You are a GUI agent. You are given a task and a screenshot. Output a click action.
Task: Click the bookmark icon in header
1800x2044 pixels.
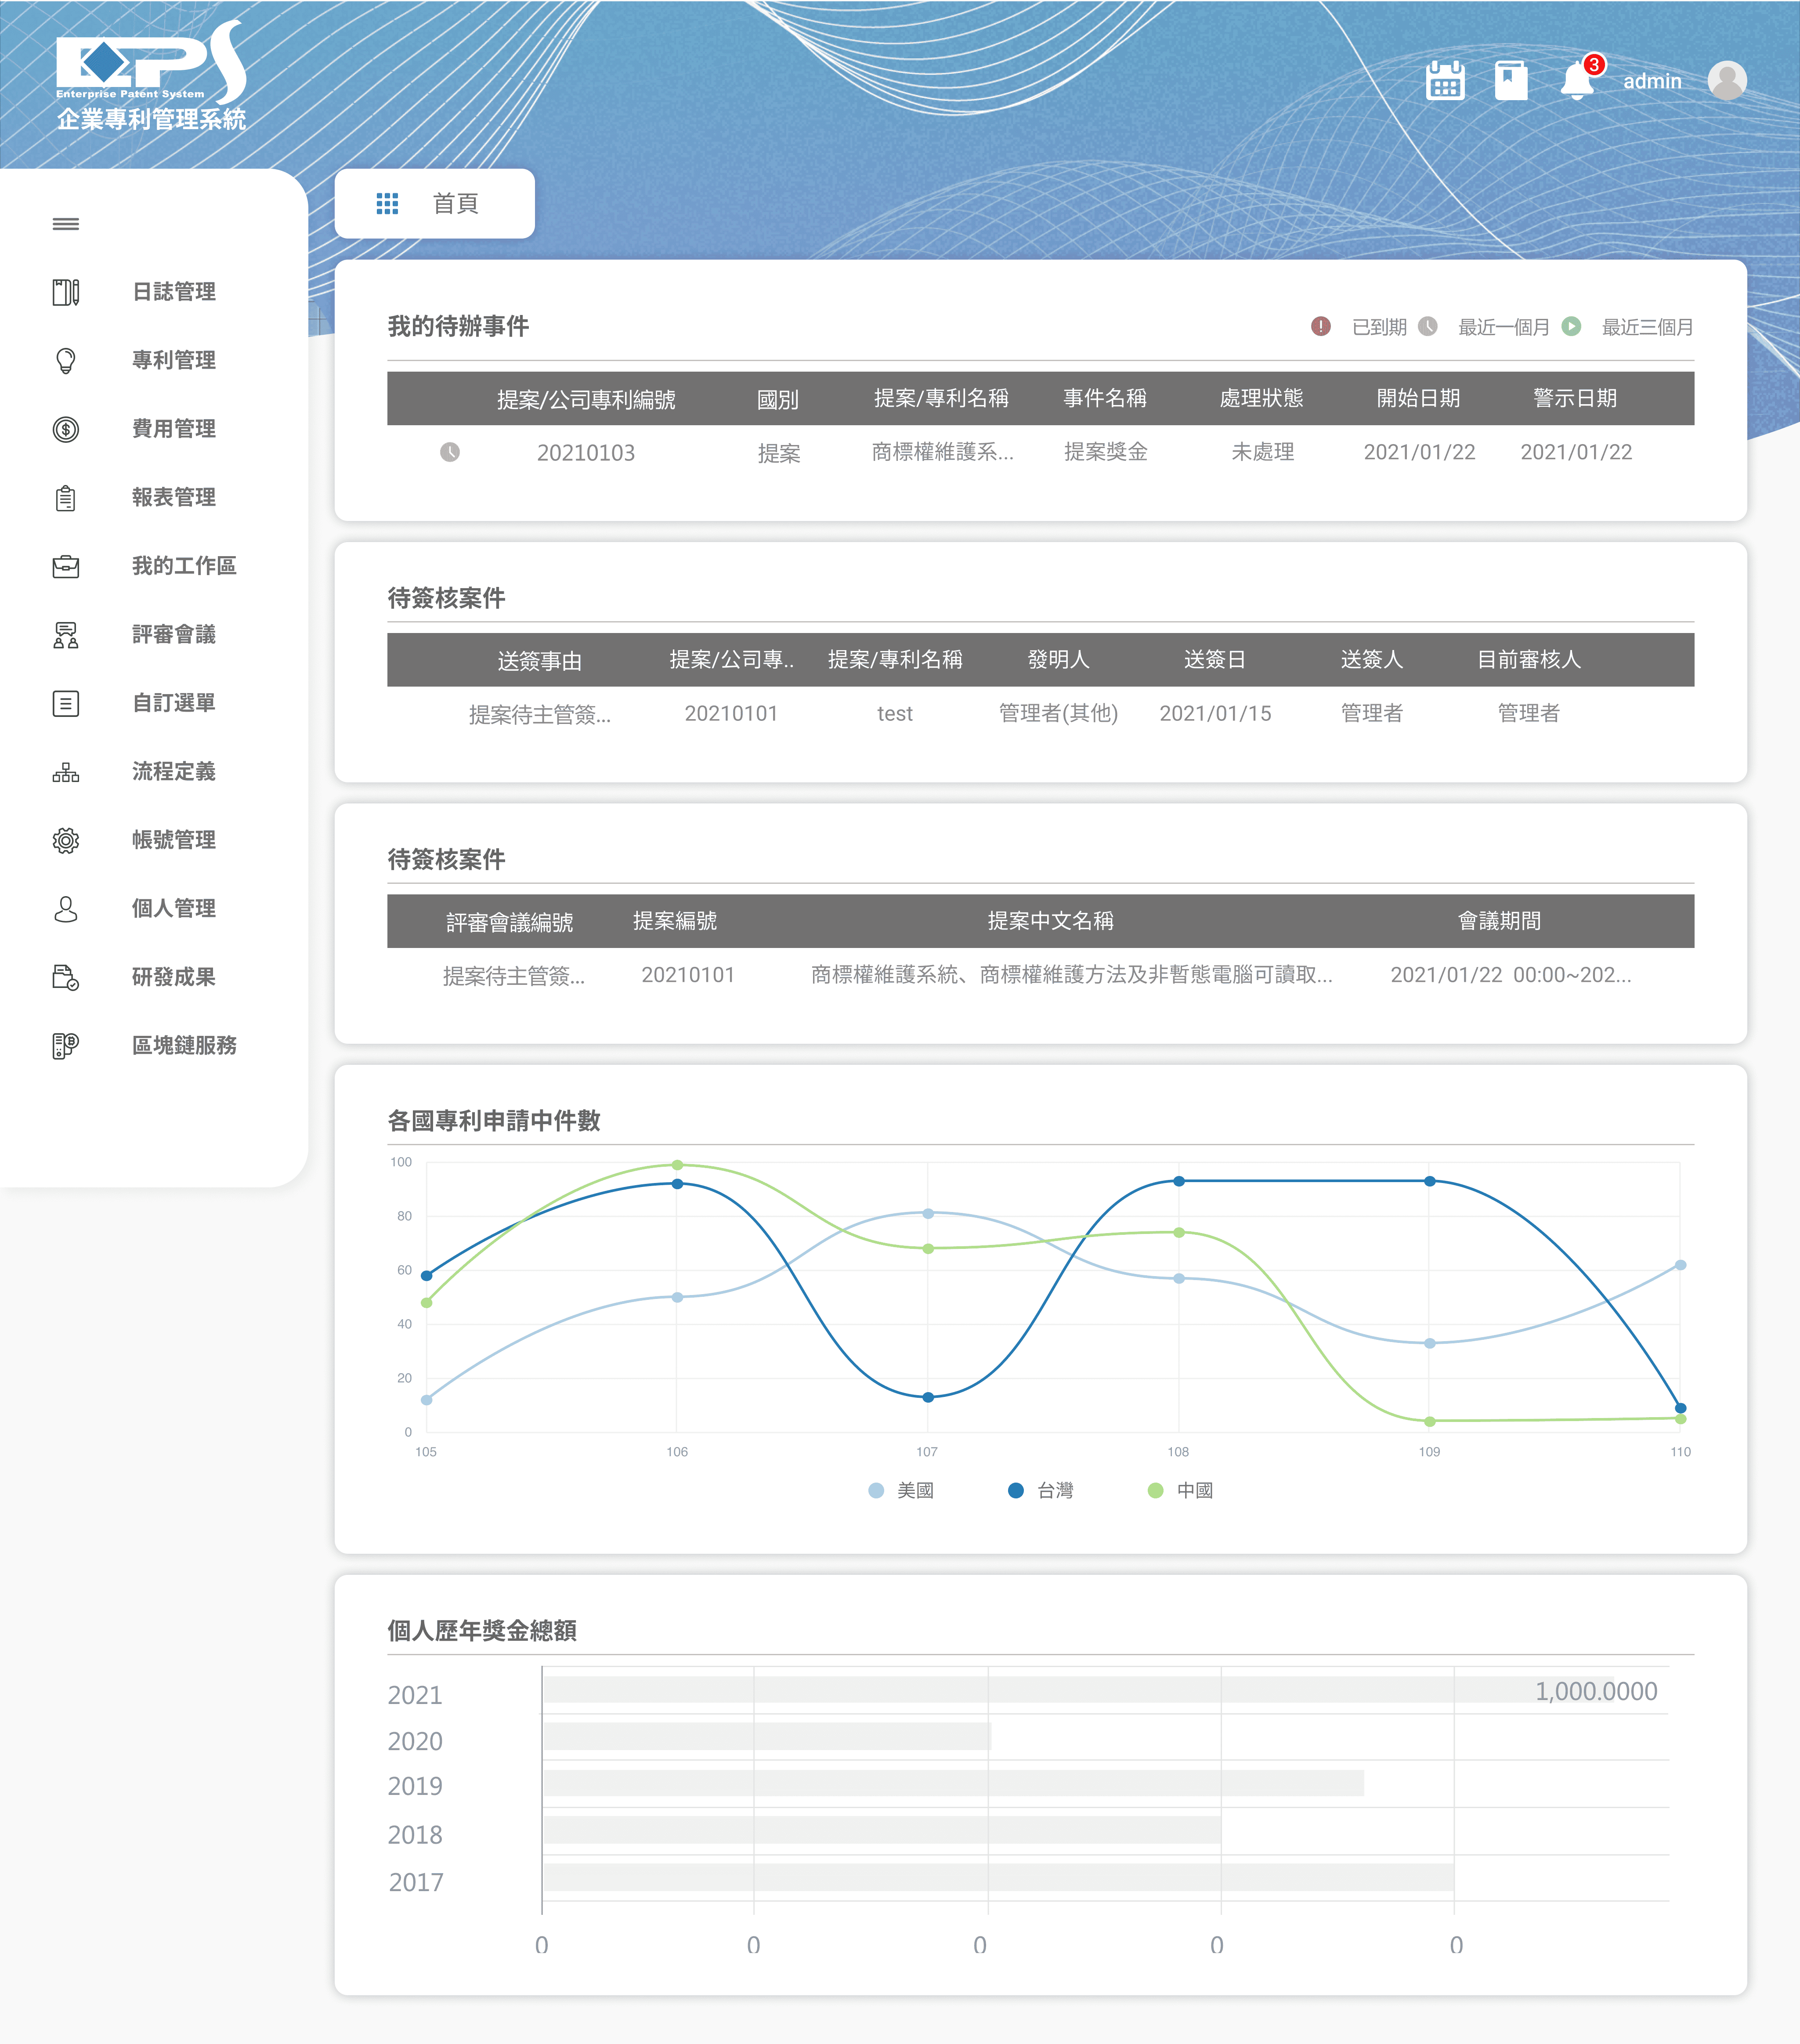[x=1510, y=80]
